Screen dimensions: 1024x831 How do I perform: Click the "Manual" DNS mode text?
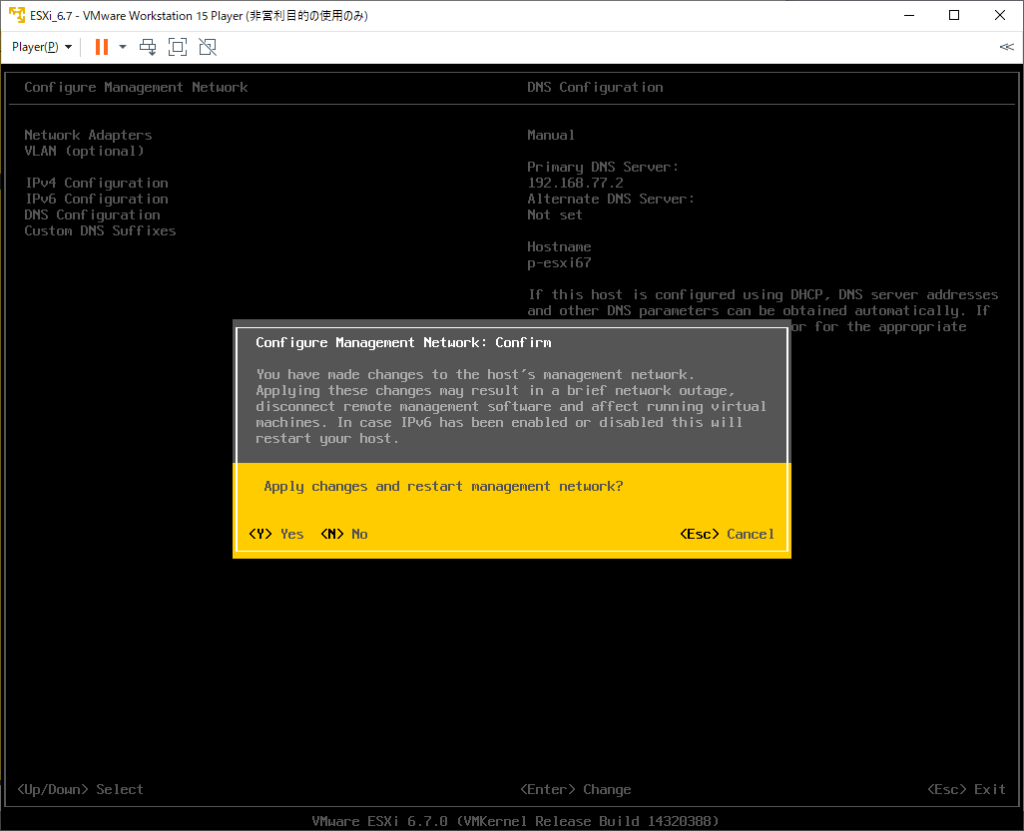(551, 135)
